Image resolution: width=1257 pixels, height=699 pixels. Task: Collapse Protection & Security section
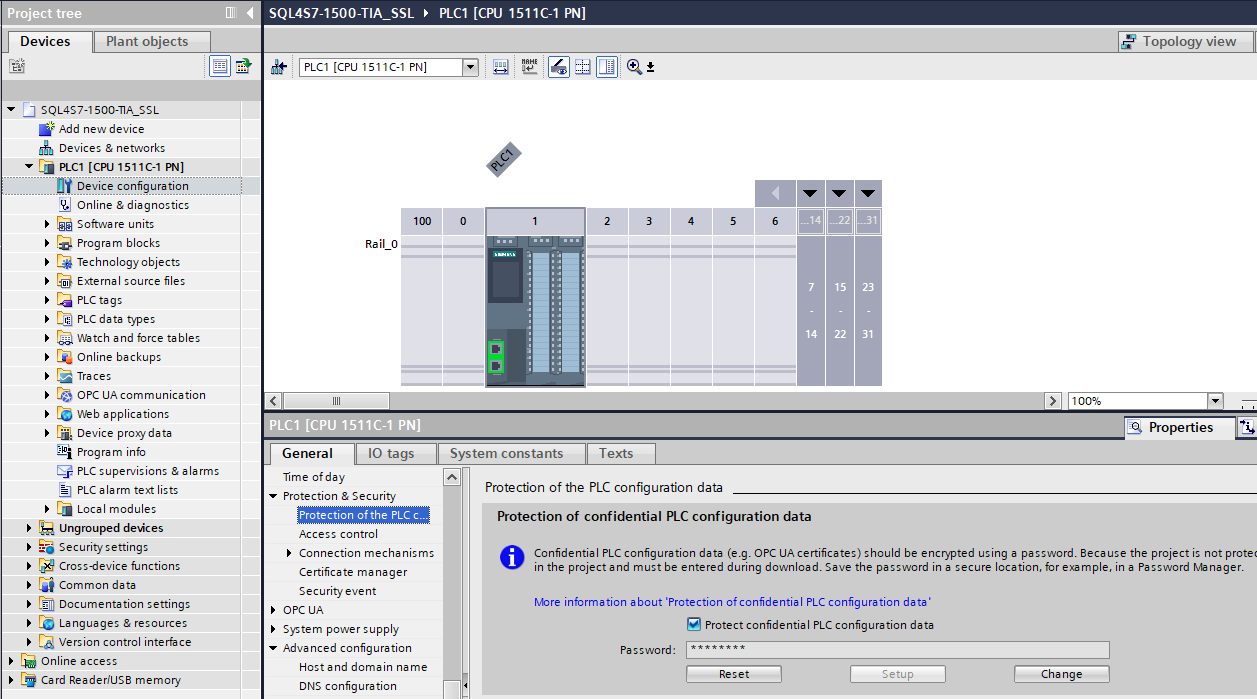(x=273, y=496)
